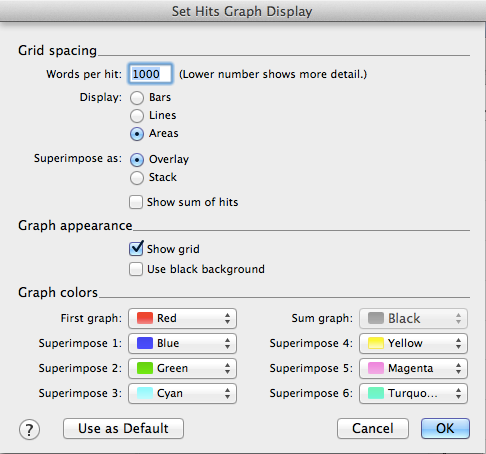Open the Superimpose 6 Turquoise dropdown
486x454 pixels.
pyautogui.click(x=413, y=393)
